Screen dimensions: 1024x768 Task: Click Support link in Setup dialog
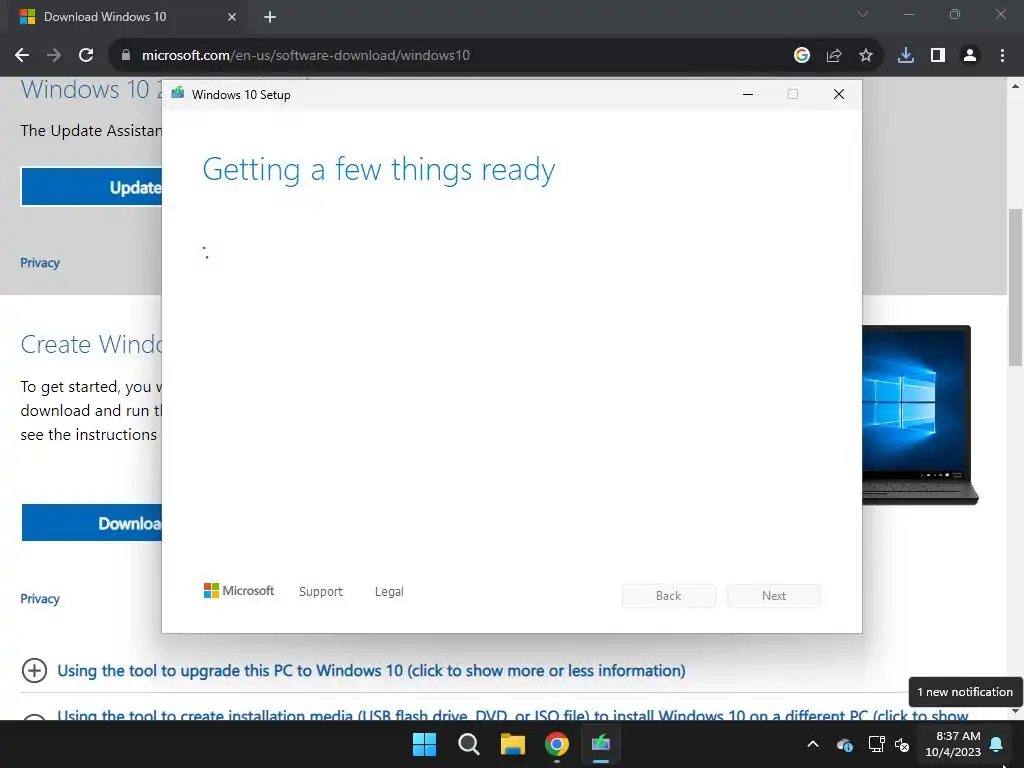click(321, 592)
